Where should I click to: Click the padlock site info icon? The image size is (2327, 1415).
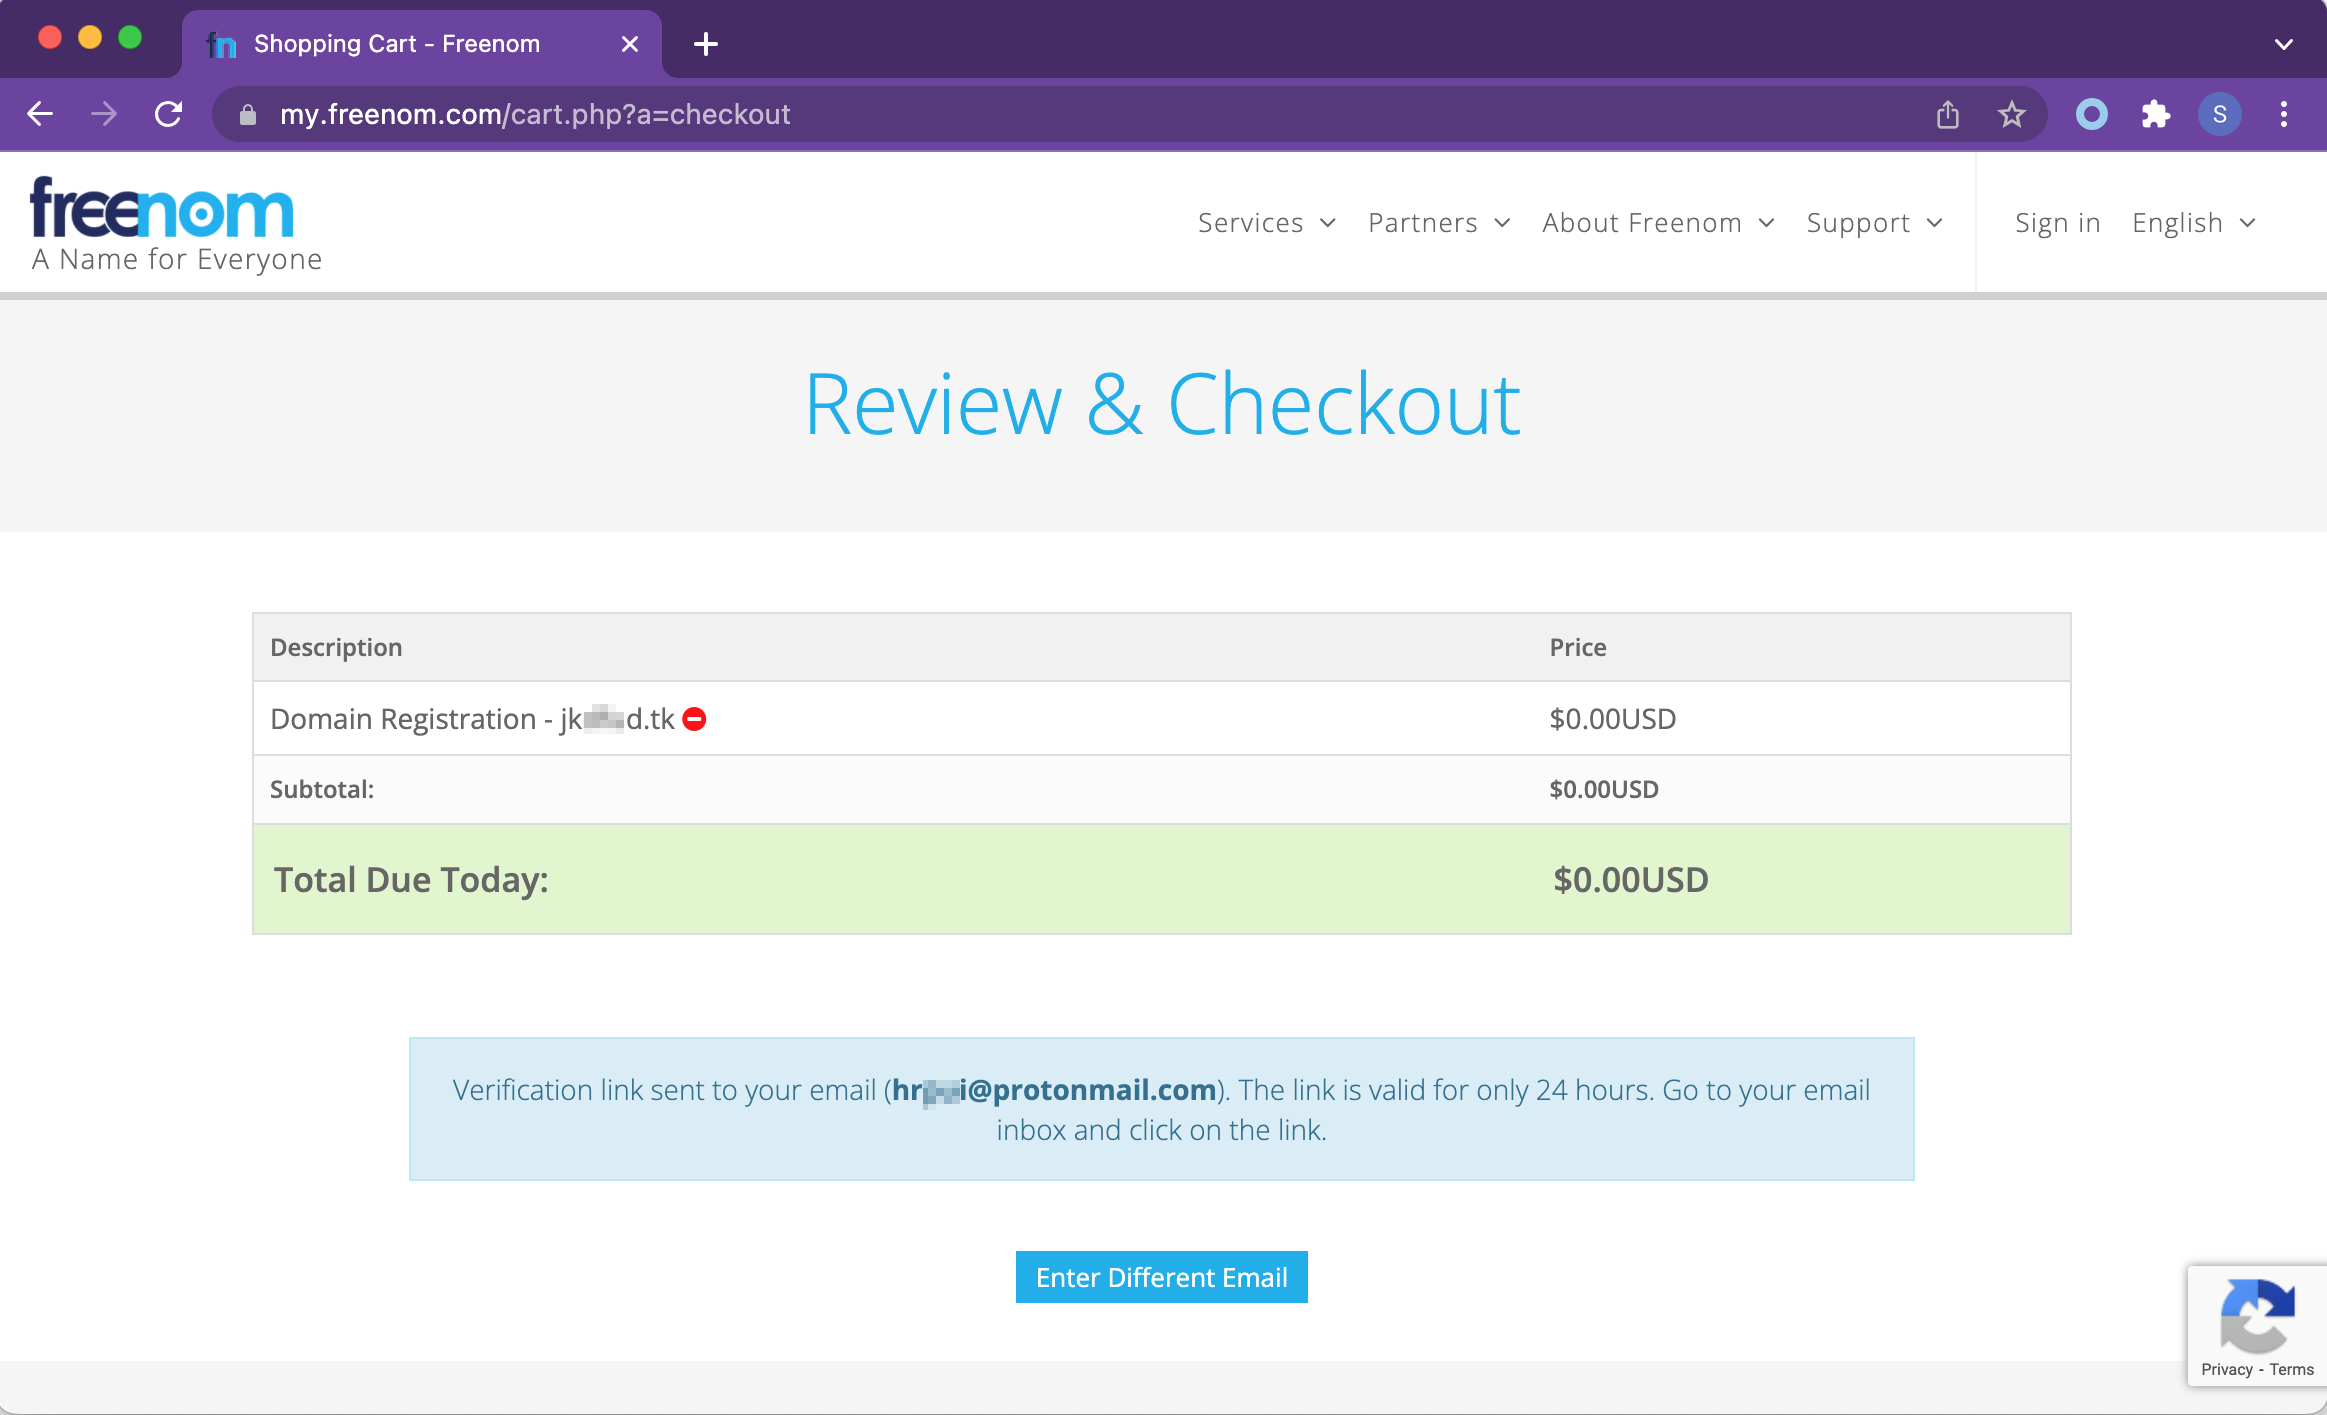pyautogui.click(x=248, y=115)
